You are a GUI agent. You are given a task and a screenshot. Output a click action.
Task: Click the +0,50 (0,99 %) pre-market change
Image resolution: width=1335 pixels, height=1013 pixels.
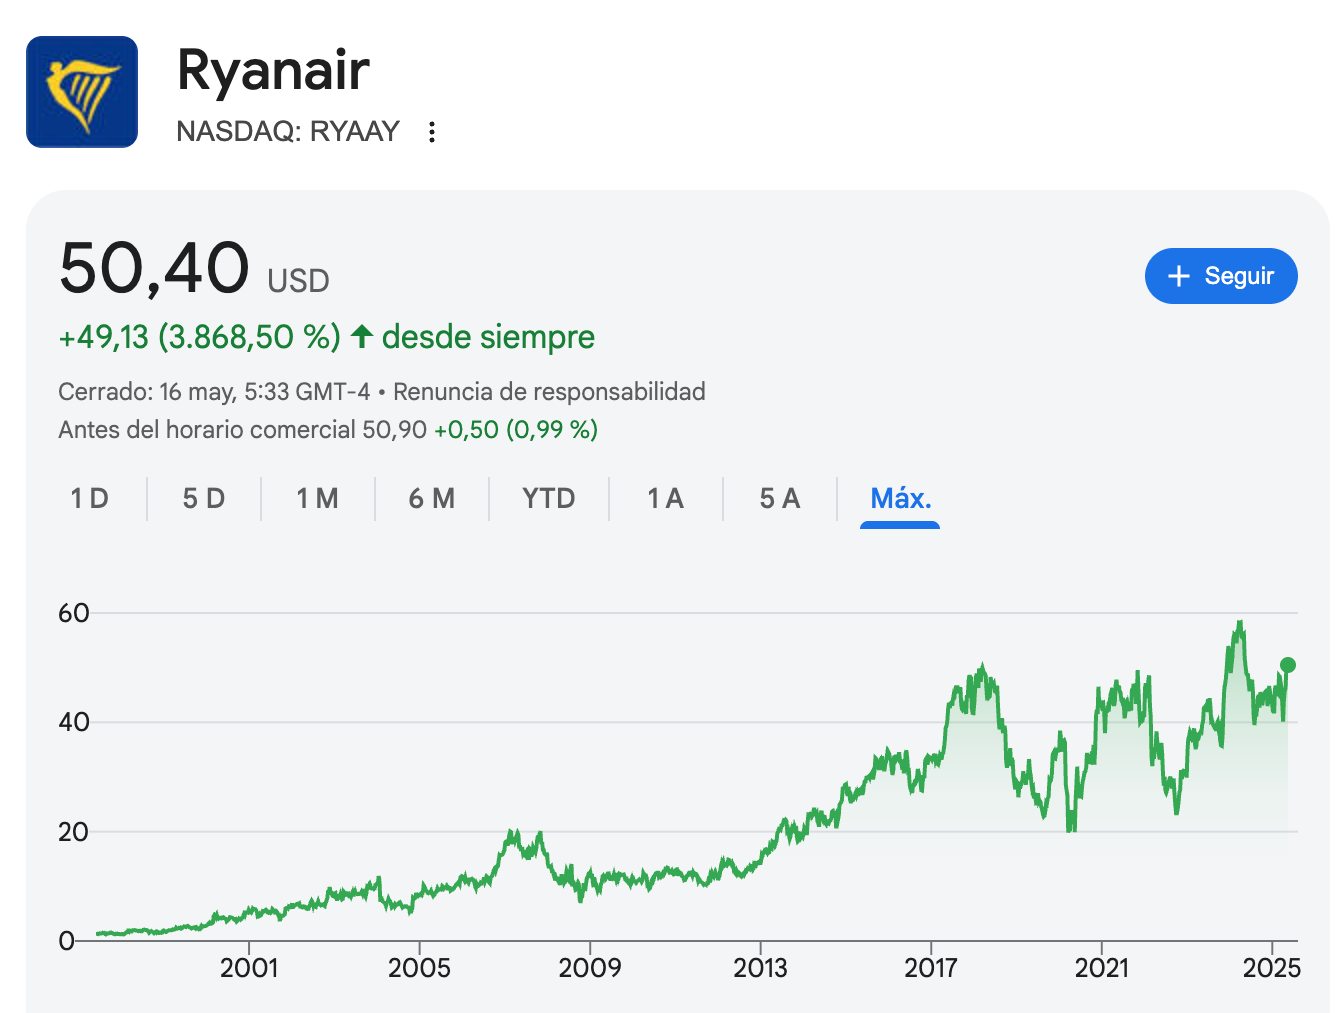pos(516,430)
